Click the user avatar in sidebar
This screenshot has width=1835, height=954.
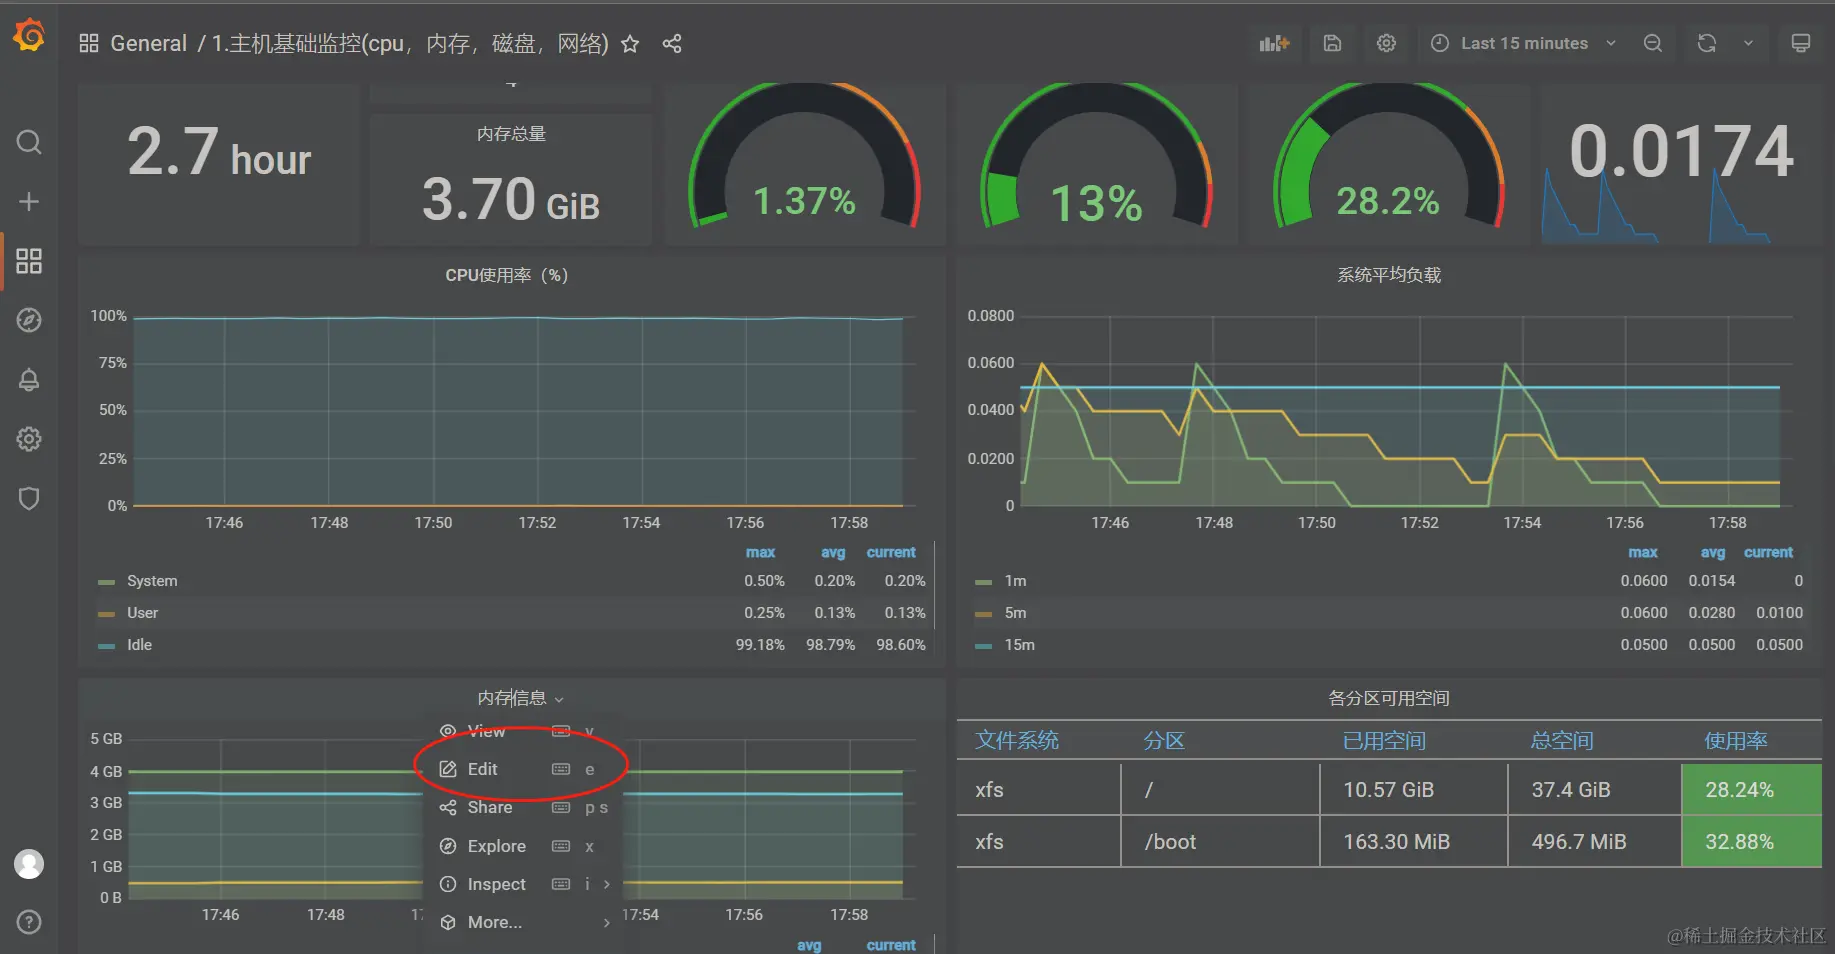click(29, 864)
